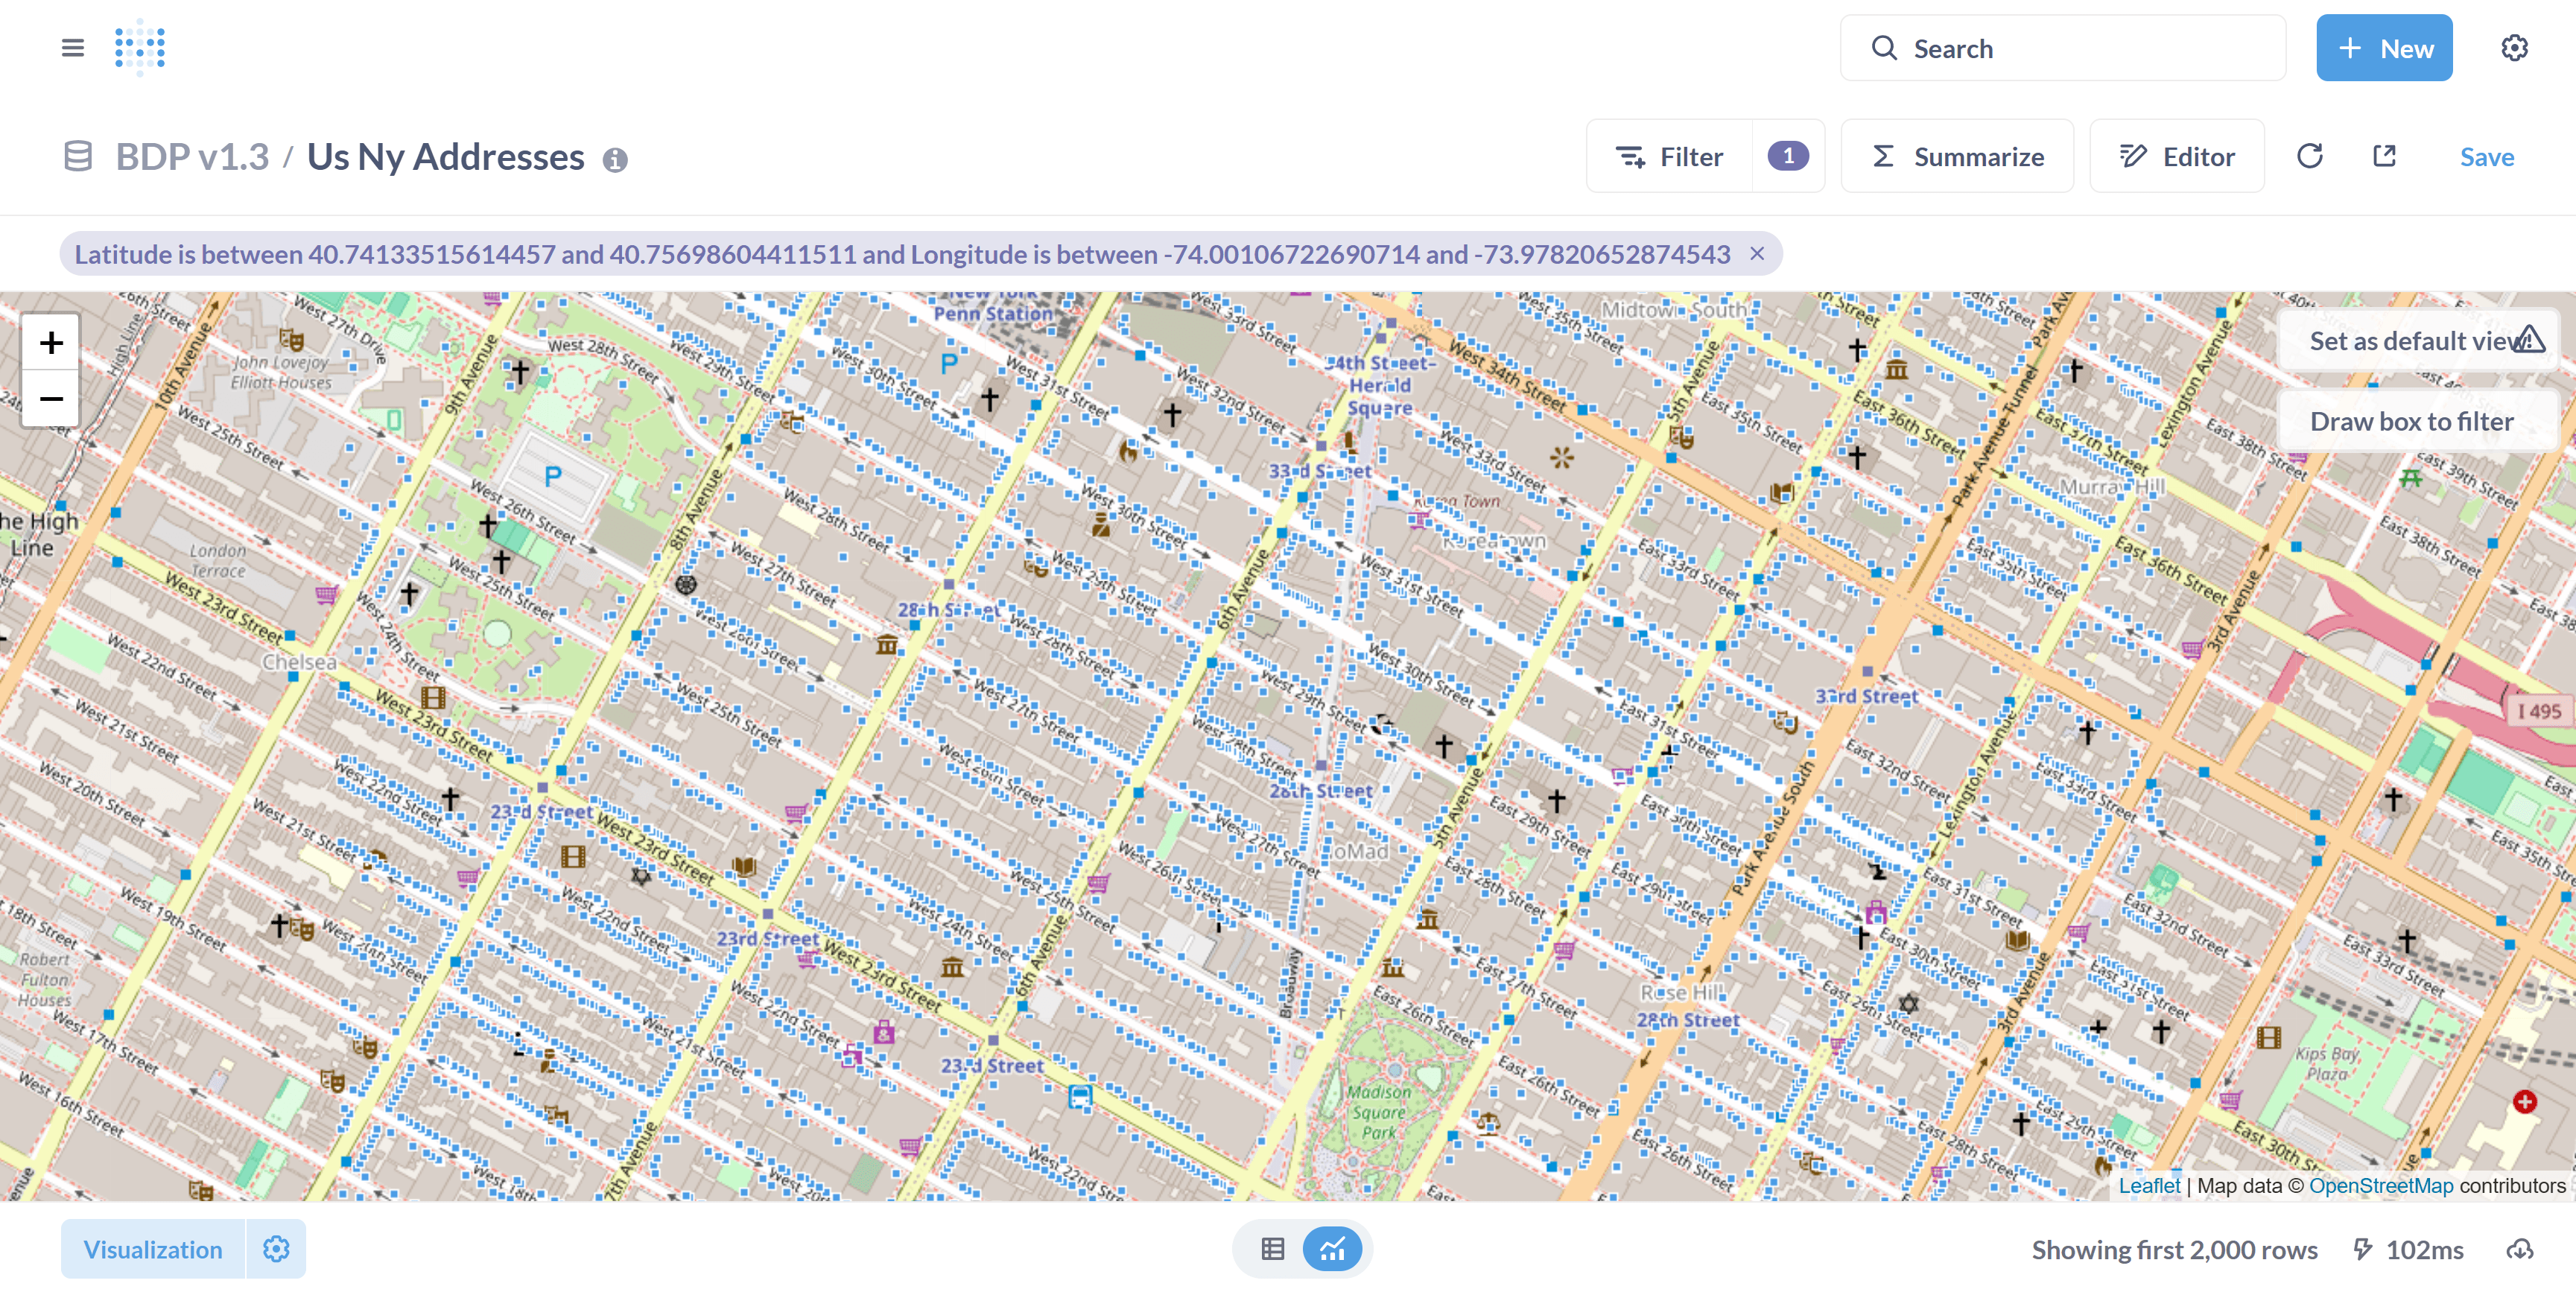Open the notebook Editor
The width and height of the screenshot is (2576, 1295).
[2177, 157]
